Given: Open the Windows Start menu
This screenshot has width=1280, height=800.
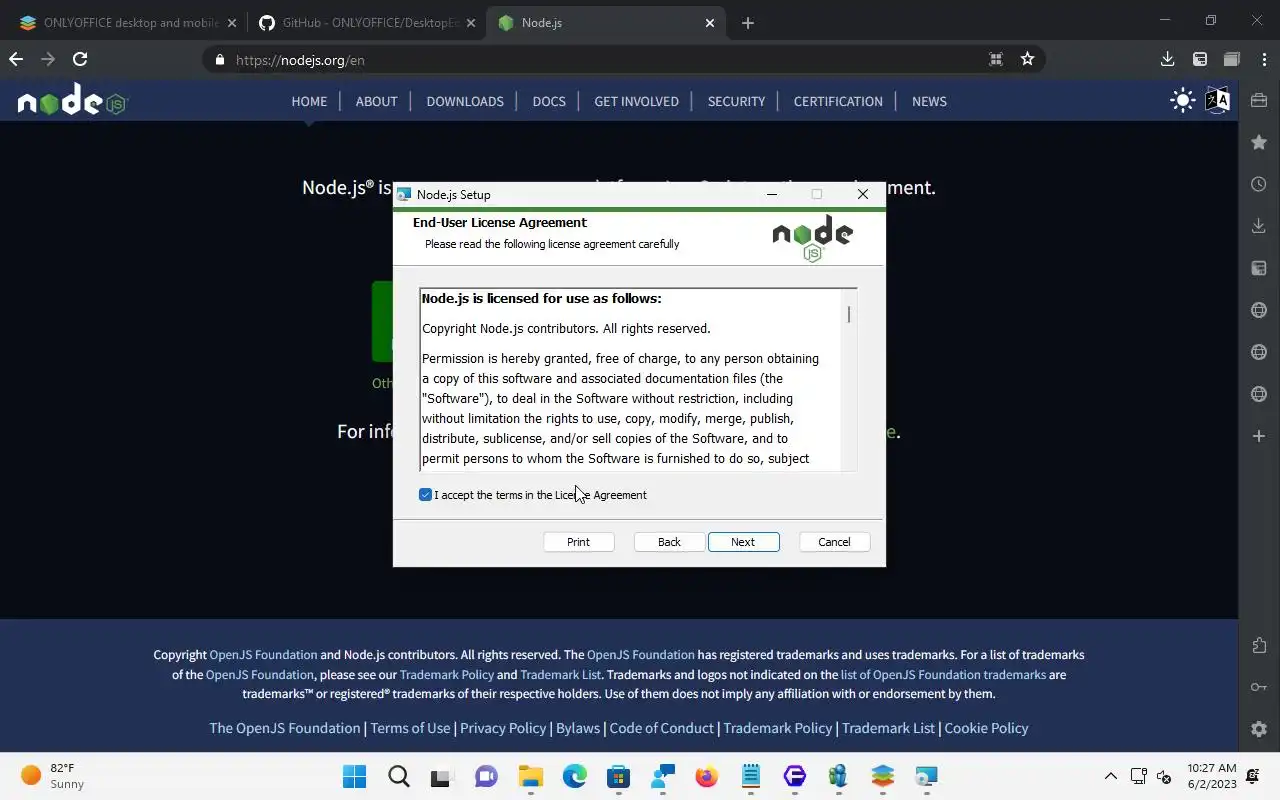Looking at the screenshot, I should (x=354, y=776).
